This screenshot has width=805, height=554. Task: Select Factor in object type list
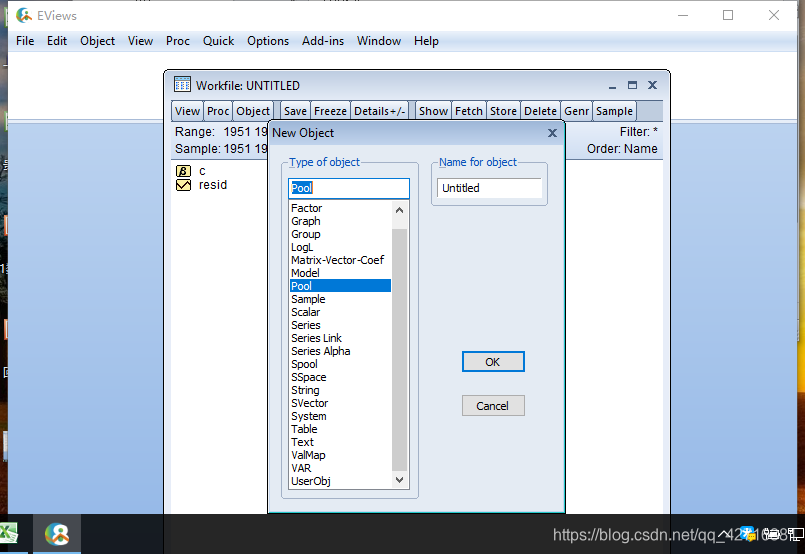339,208
